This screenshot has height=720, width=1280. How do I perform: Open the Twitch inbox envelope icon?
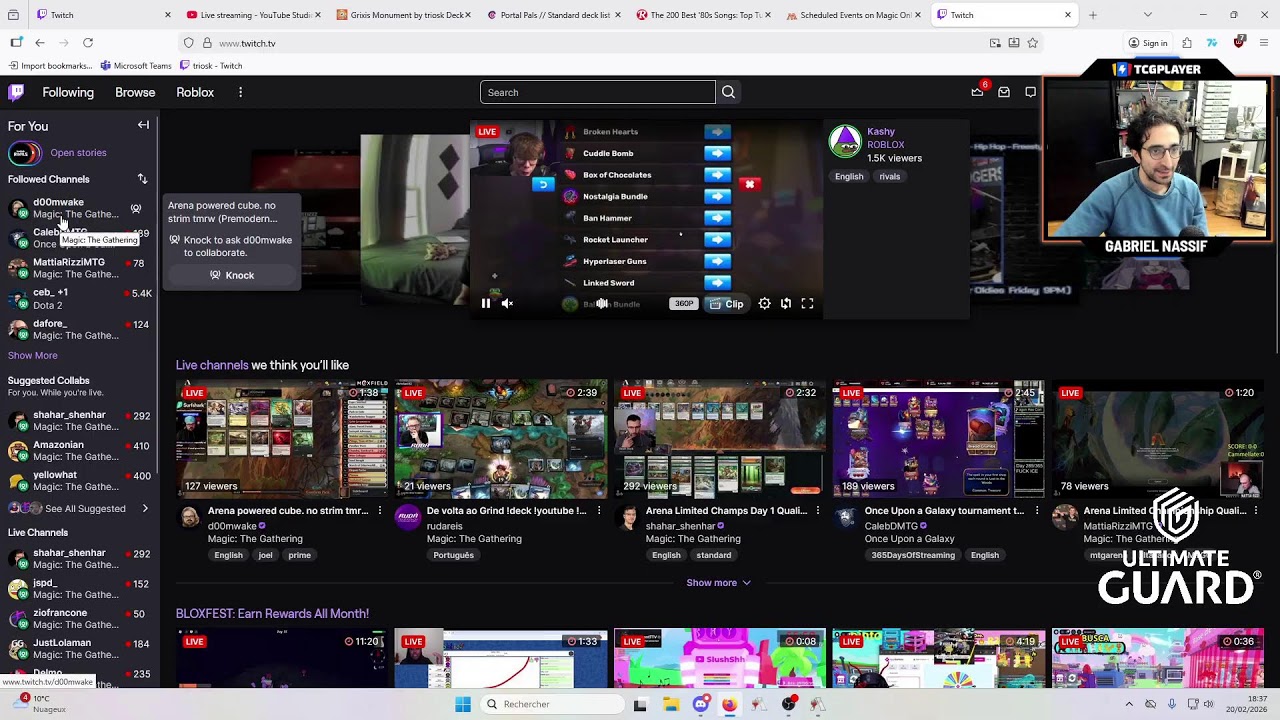(x=1004, y=92)
